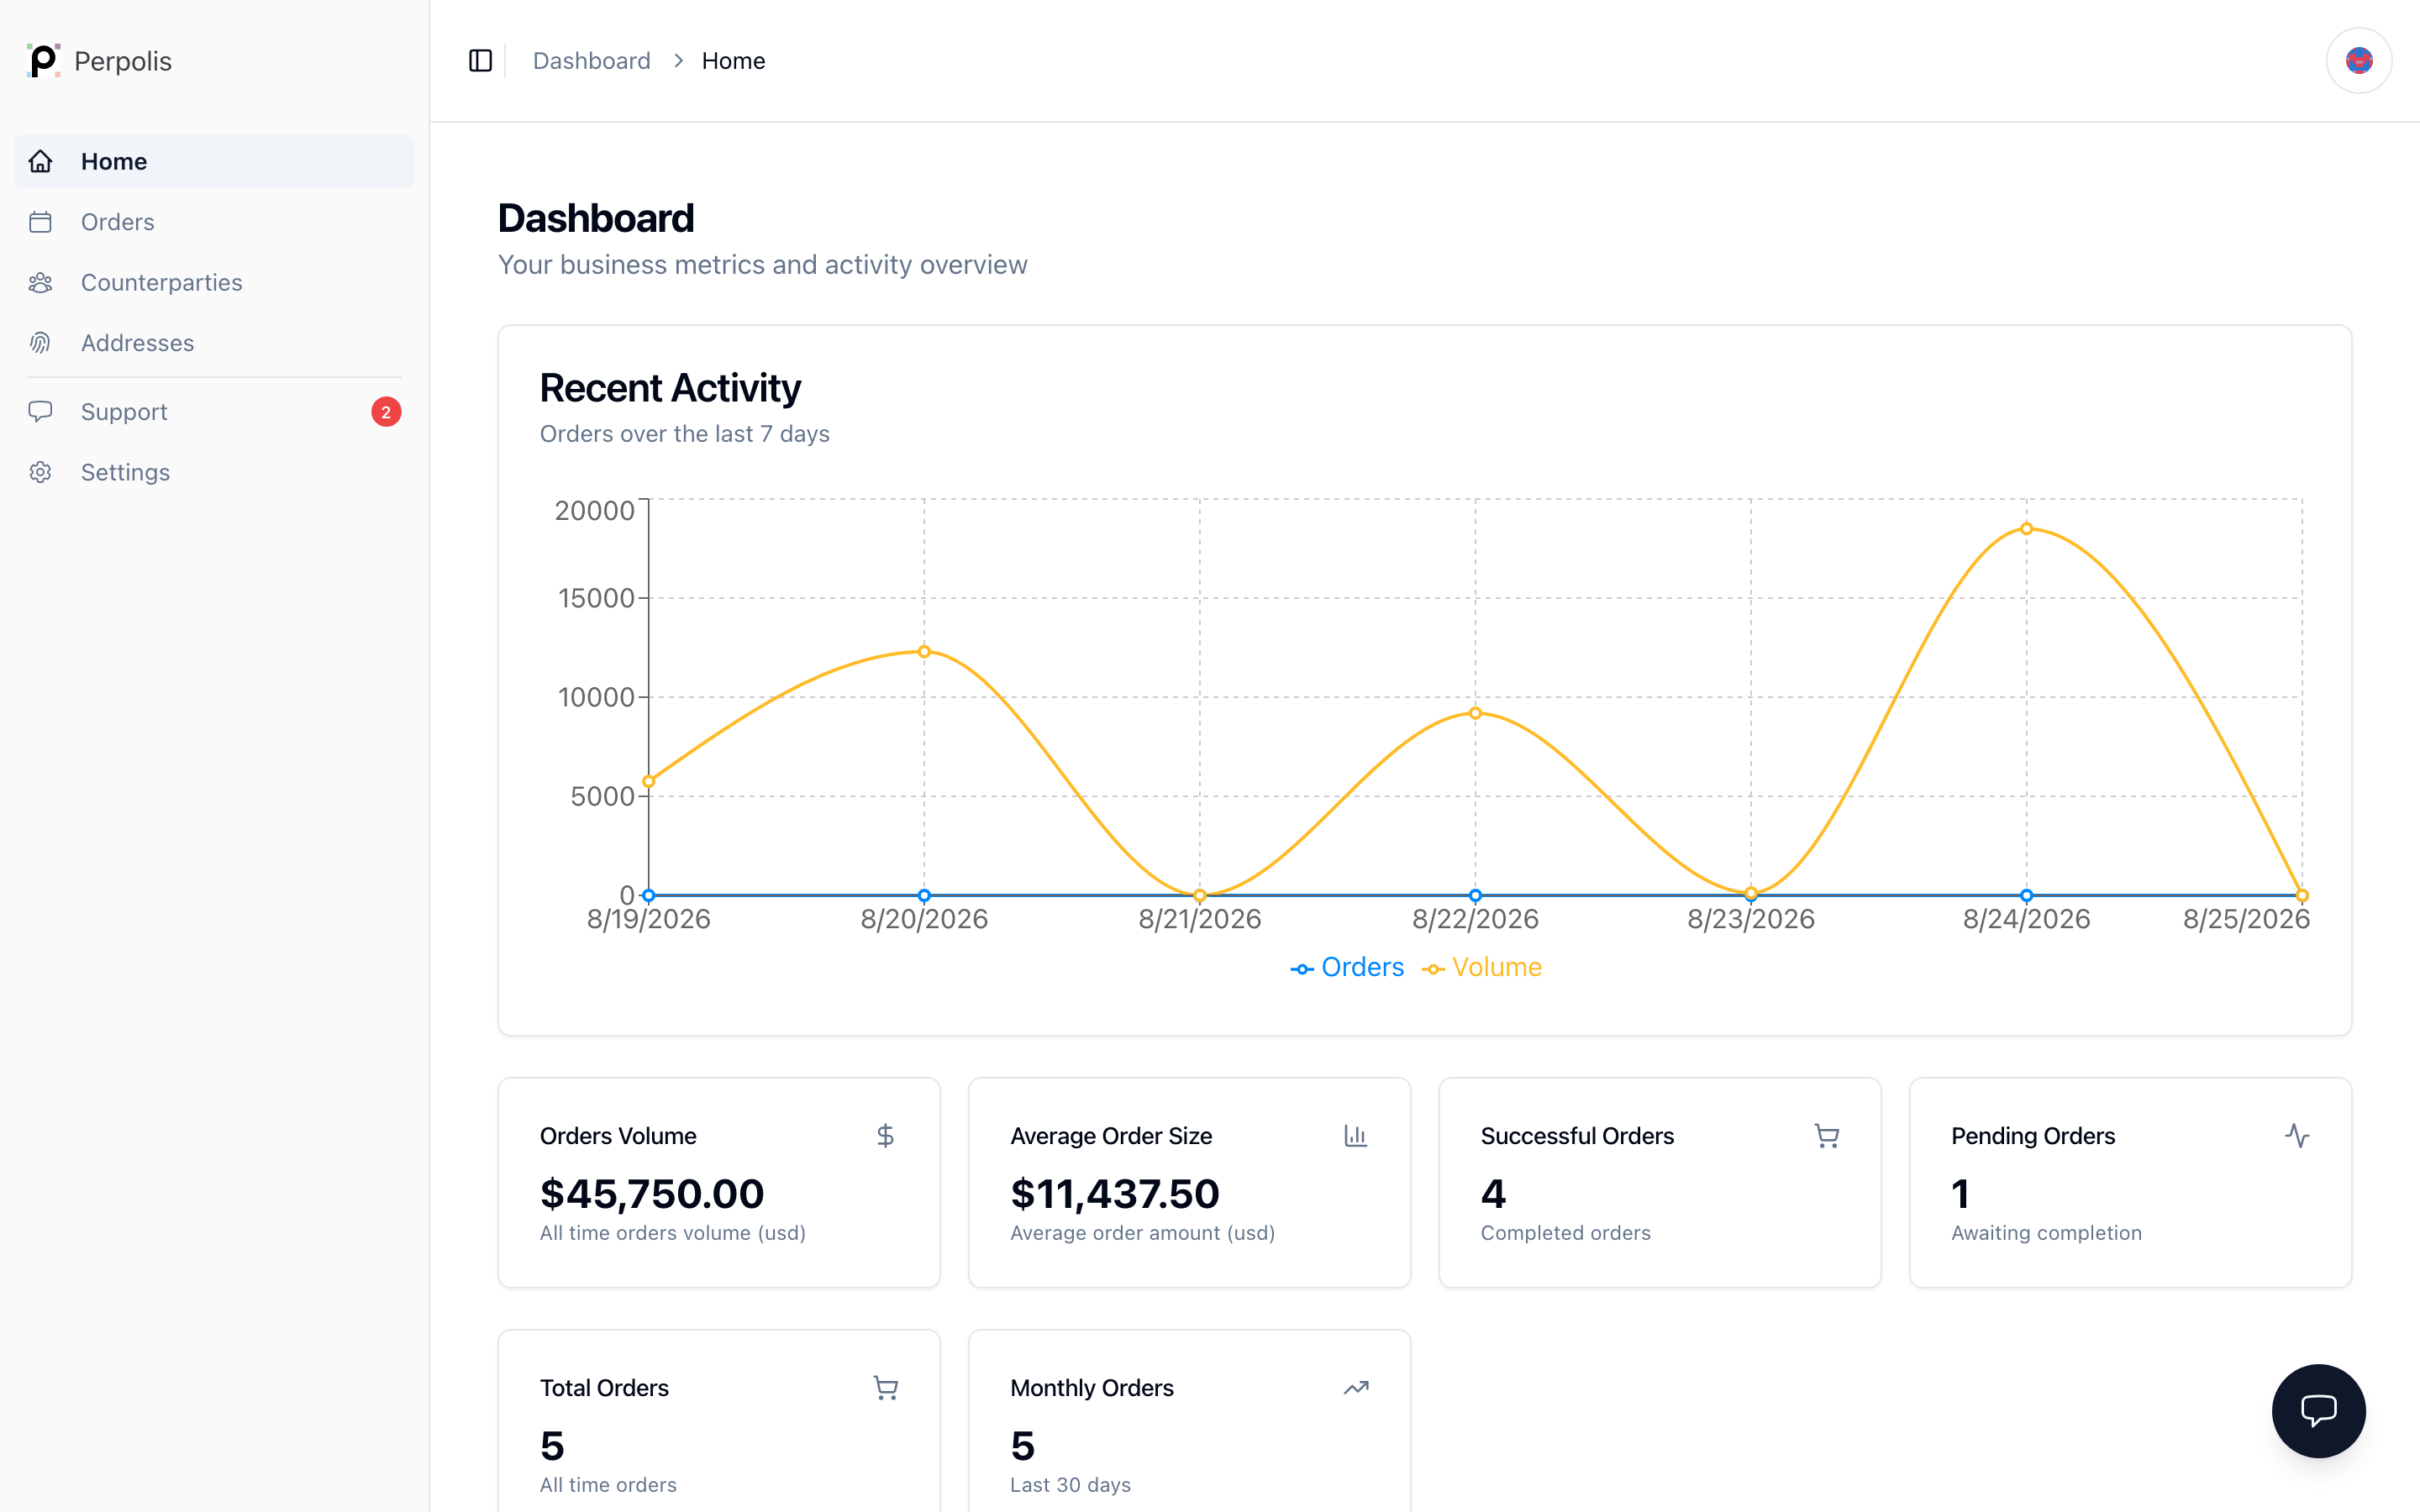Open the user avatar menu

(x=2358, y=61)
